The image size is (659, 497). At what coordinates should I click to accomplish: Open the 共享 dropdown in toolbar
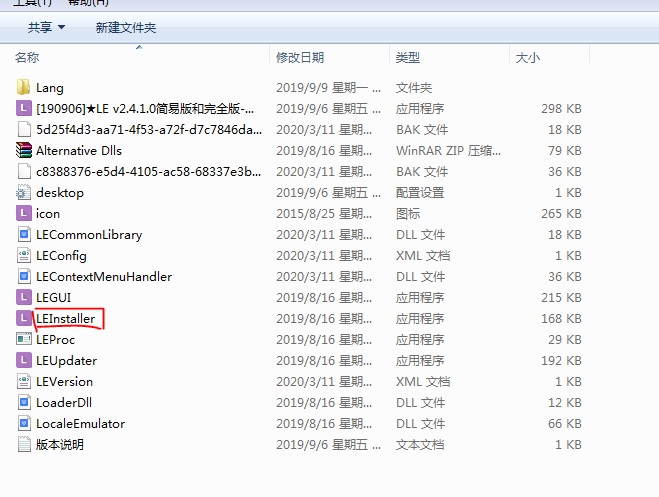click(x=46, y=28)
